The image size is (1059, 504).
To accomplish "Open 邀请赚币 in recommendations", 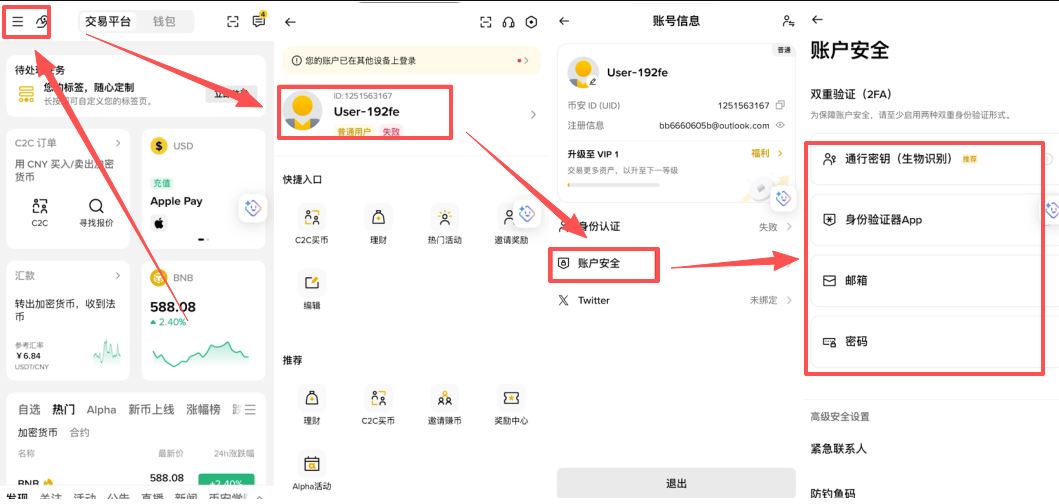I will coord(444,405).
